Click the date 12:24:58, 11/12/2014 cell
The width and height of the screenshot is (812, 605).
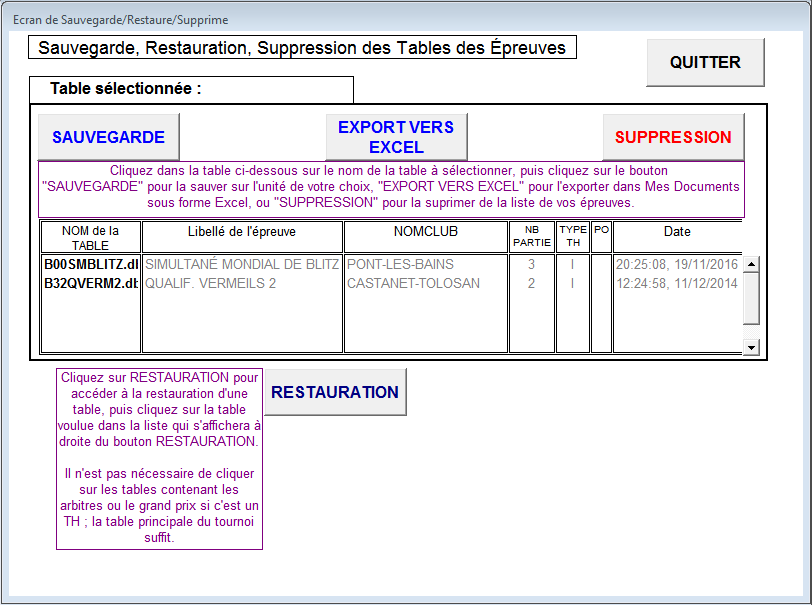(676, 284)
